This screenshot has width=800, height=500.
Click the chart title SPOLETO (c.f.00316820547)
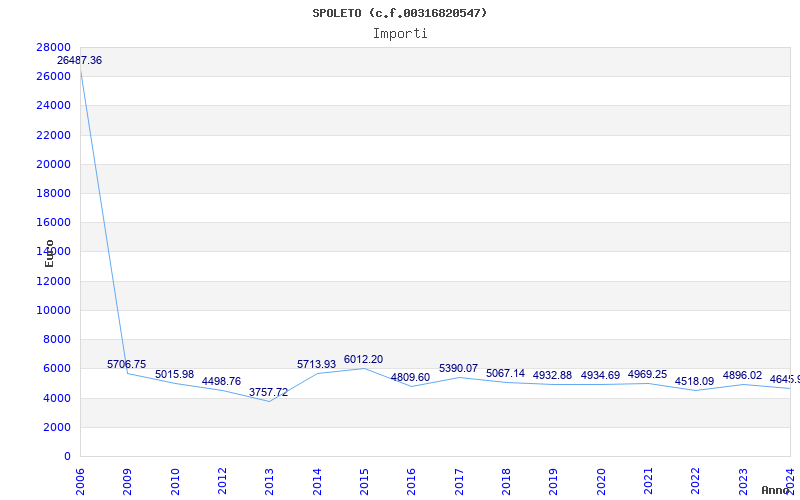(x=399, y=13)
